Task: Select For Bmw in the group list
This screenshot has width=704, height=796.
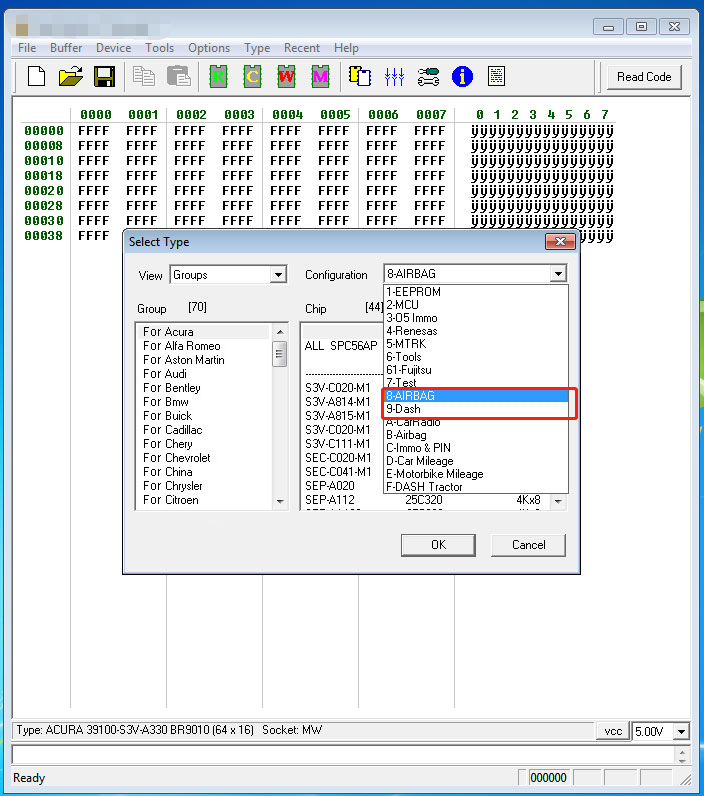Action: pos(165,402)
